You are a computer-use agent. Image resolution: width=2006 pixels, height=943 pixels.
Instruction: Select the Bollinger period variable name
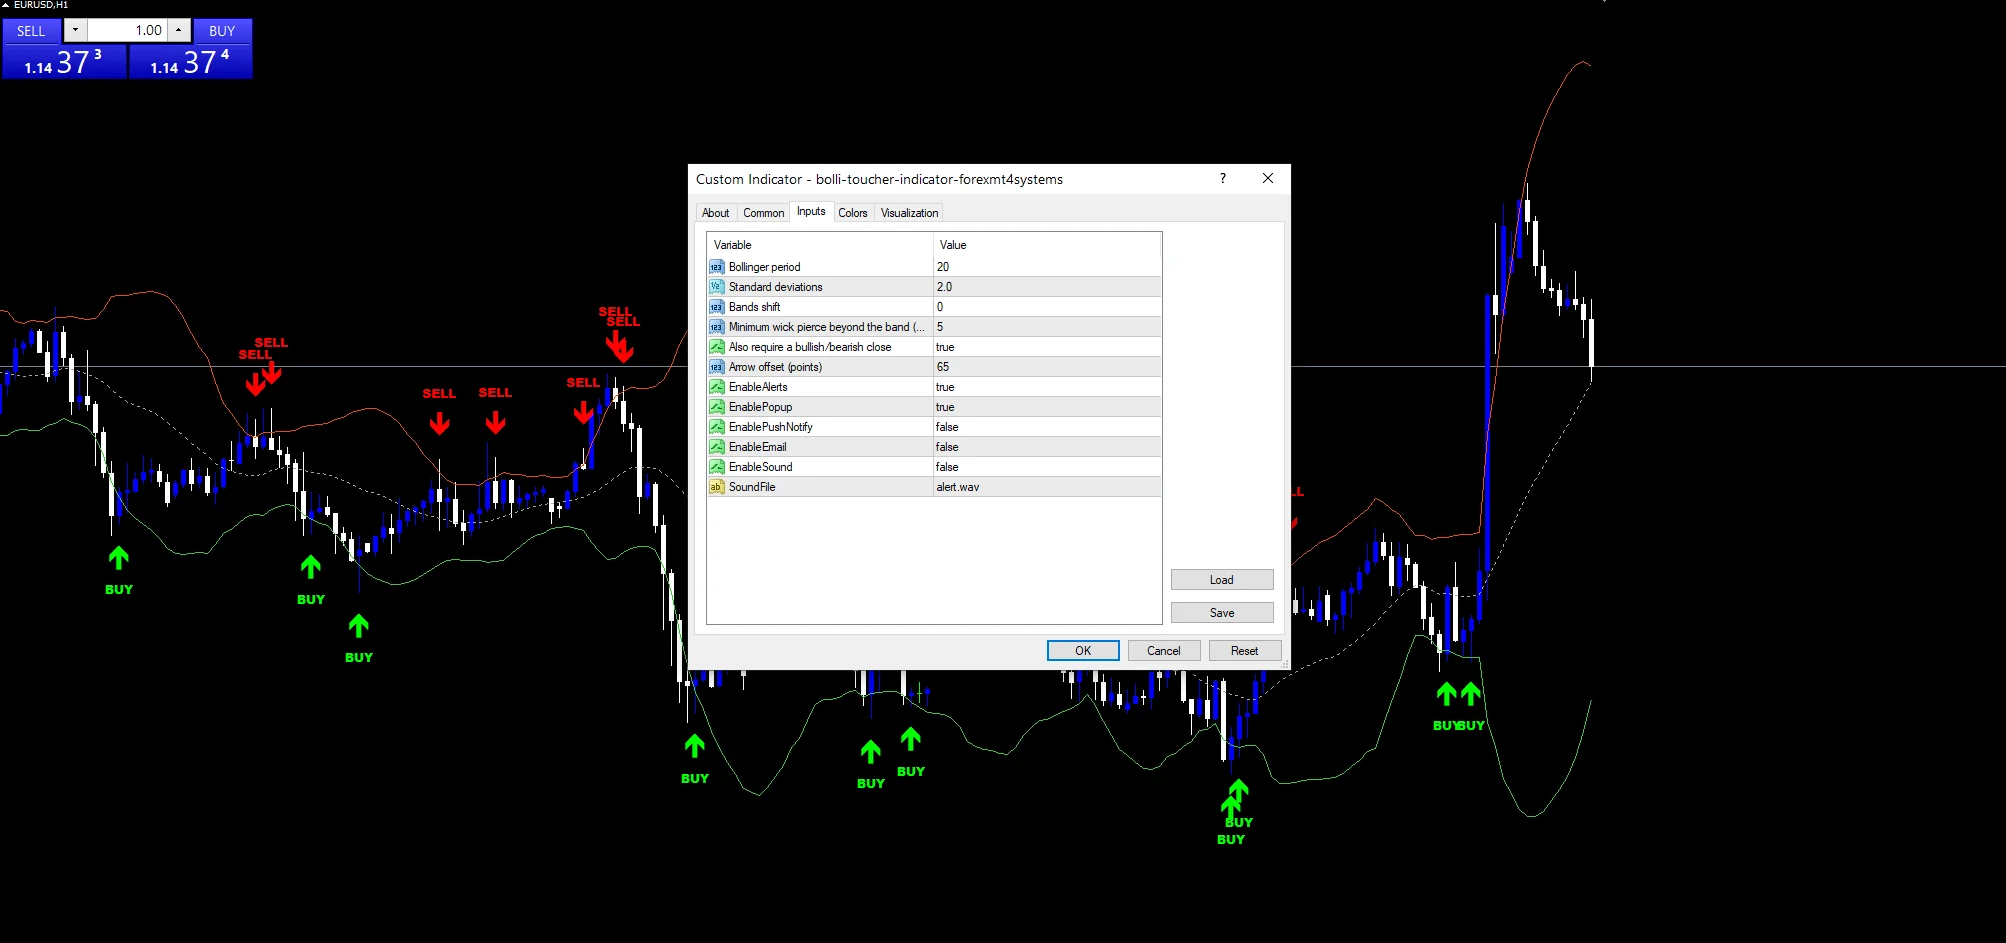click(764, 267)
